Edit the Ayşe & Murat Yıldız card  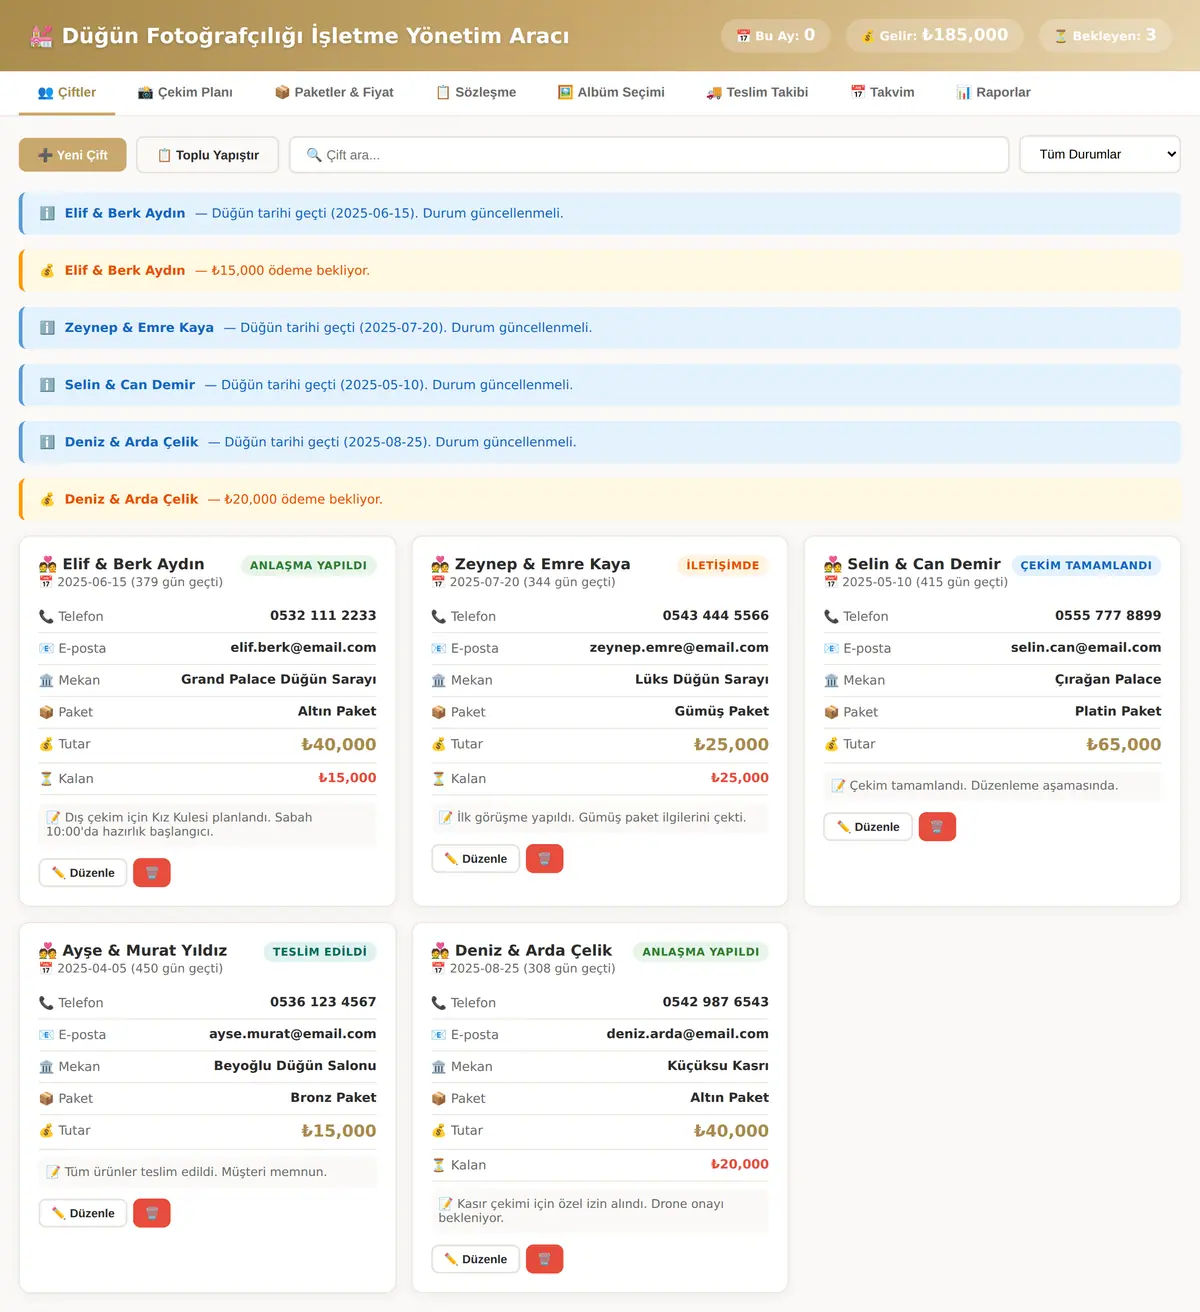coord(83,1213)
